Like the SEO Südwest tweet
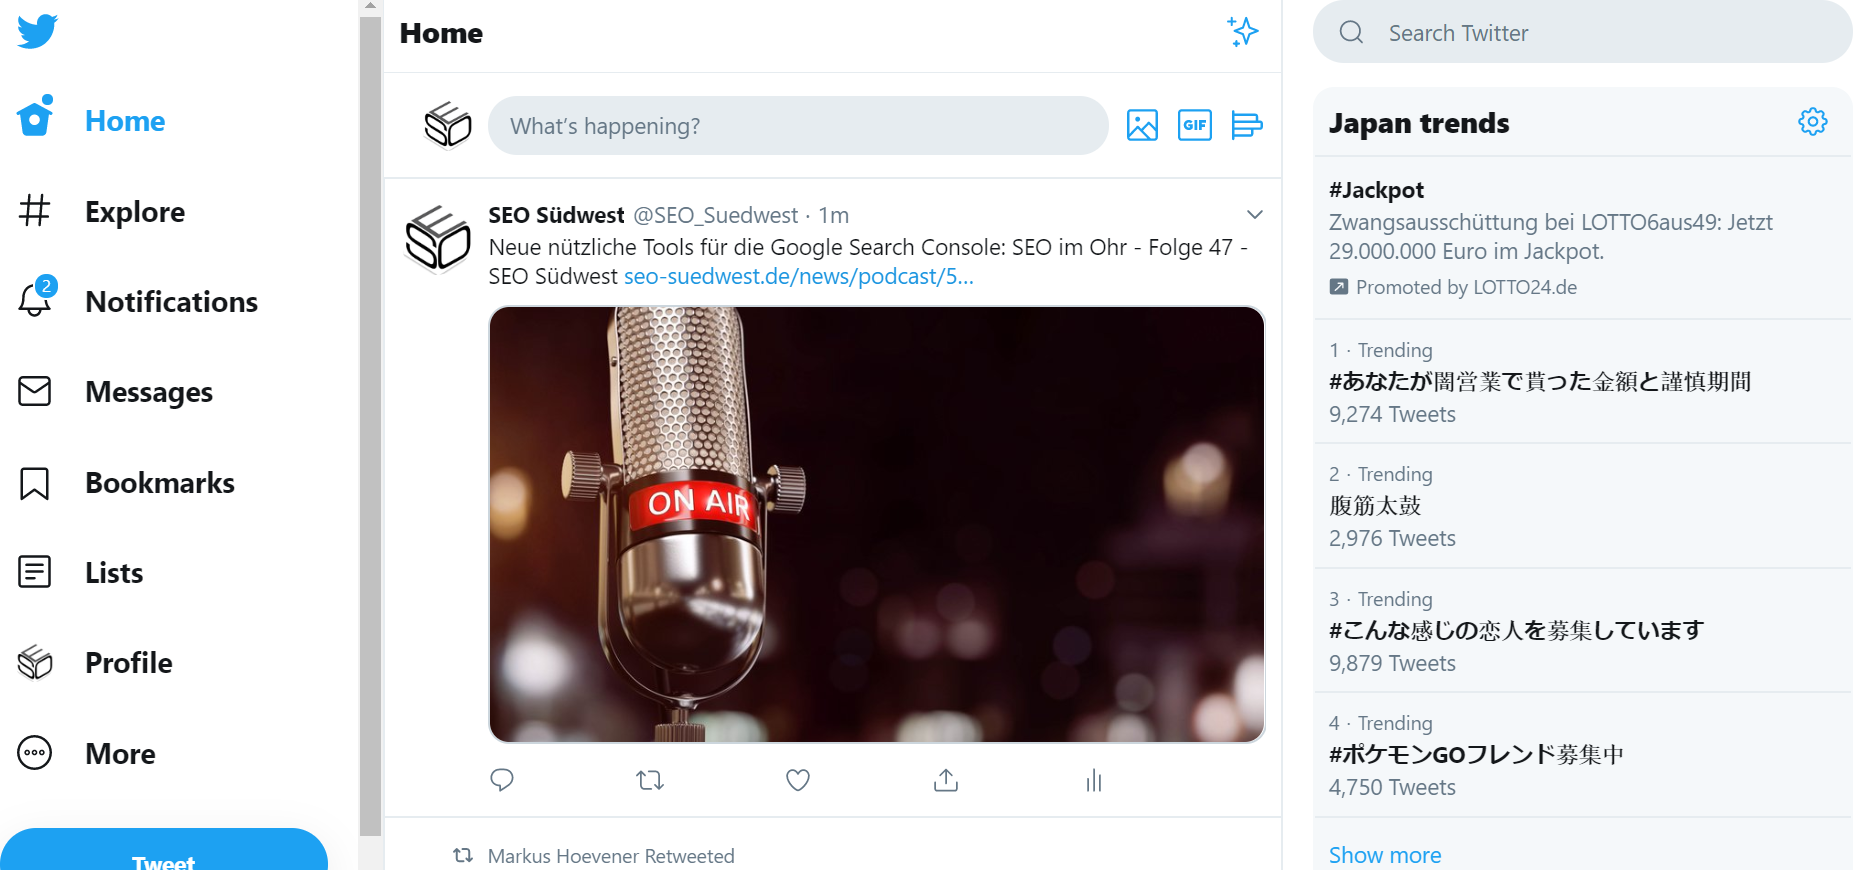This screenshot has width=1862, height=870. tap(797, 780)
